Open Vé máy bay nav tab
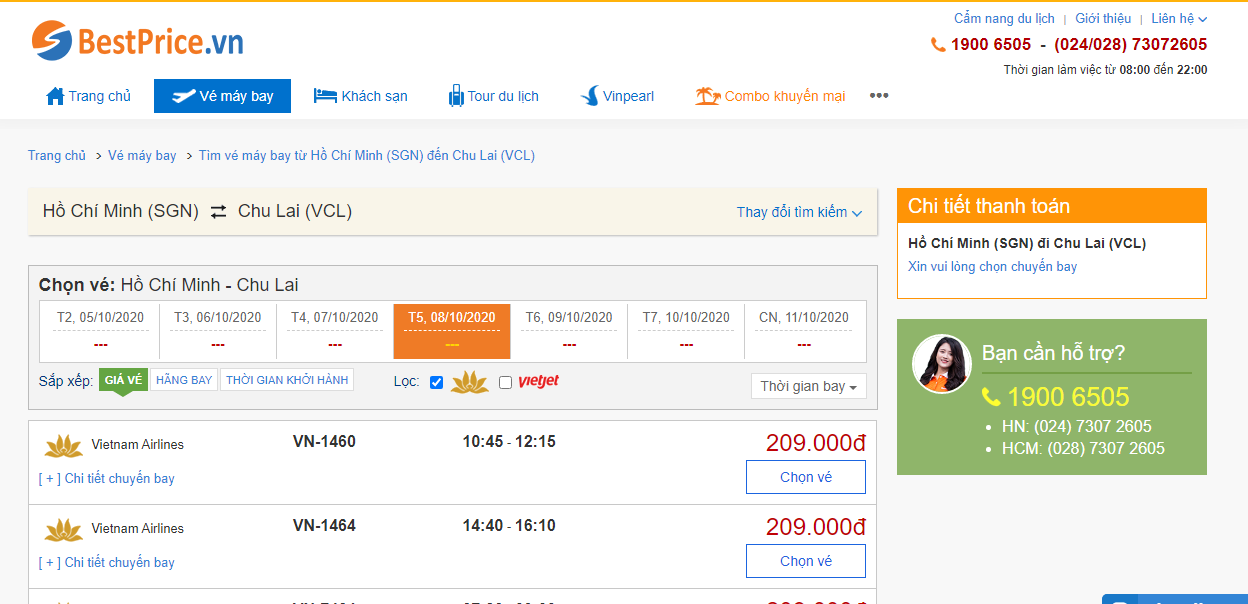1248x604 pixels. [x=222, y=96]
